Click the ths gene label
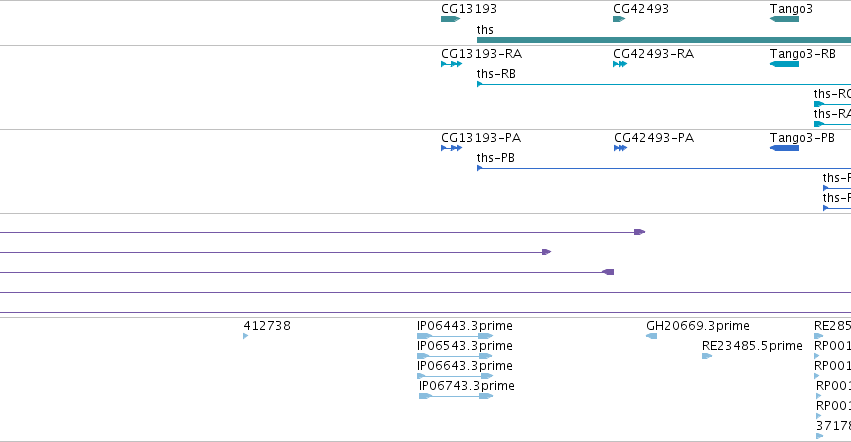 click(485, 30)
